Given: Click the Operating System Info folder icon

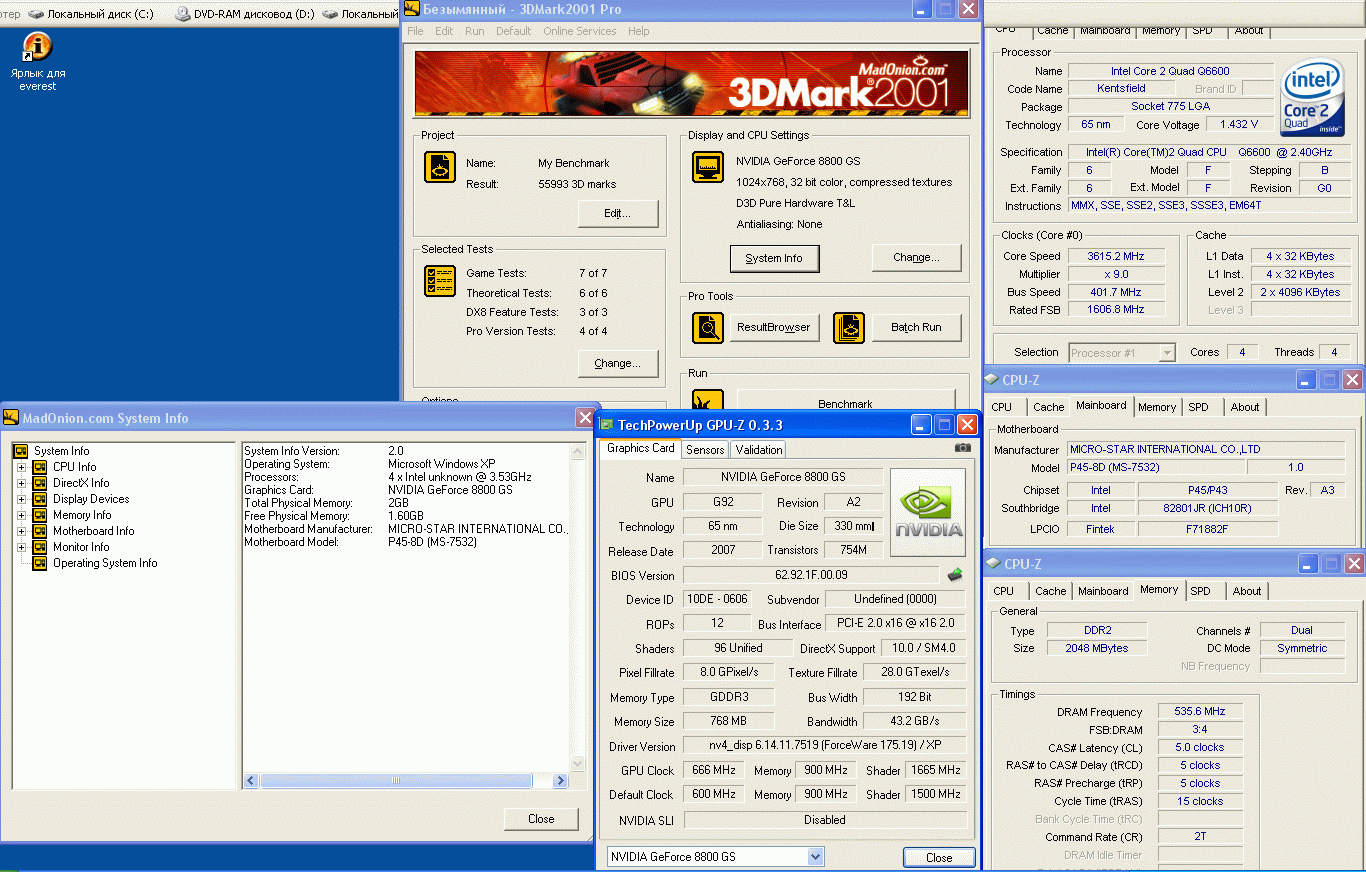Looking at the screenshot, I should 40,563.
